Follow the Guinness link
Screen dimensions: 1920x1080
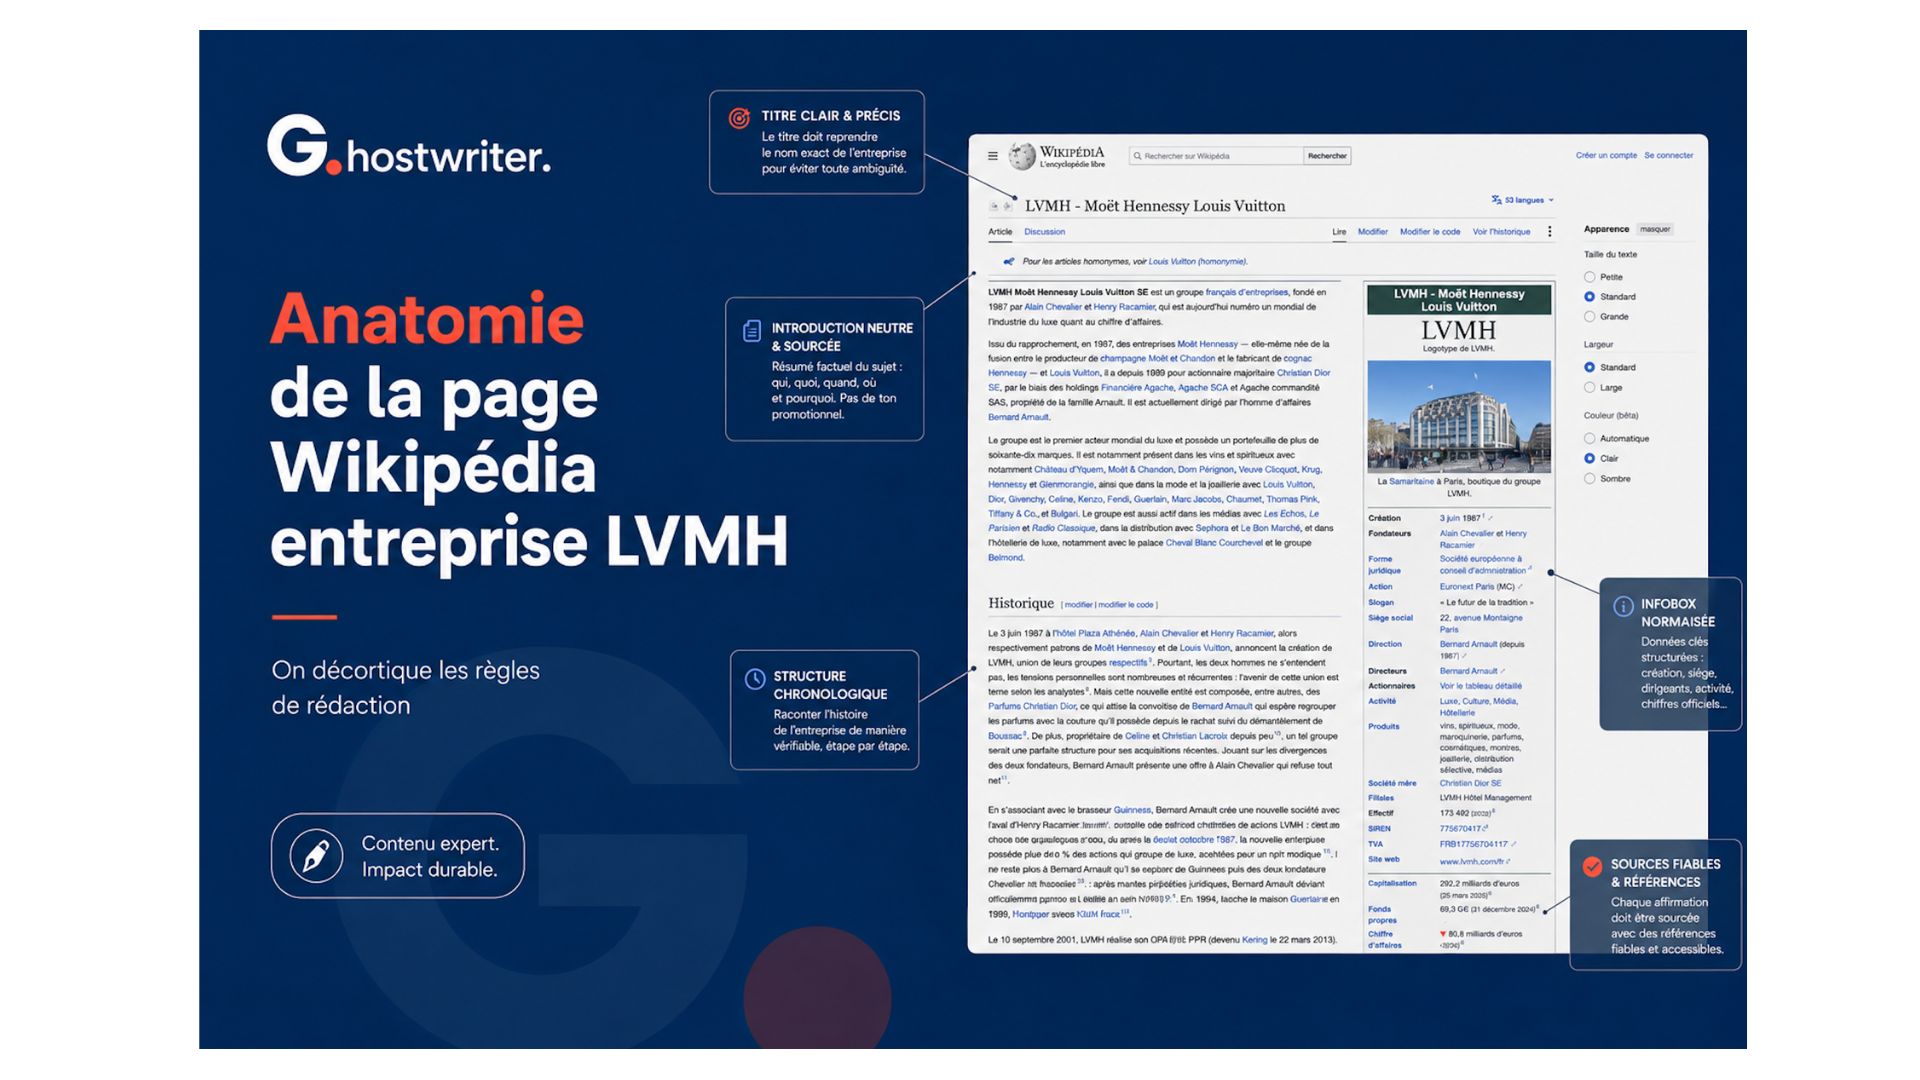coord(1132,811)
